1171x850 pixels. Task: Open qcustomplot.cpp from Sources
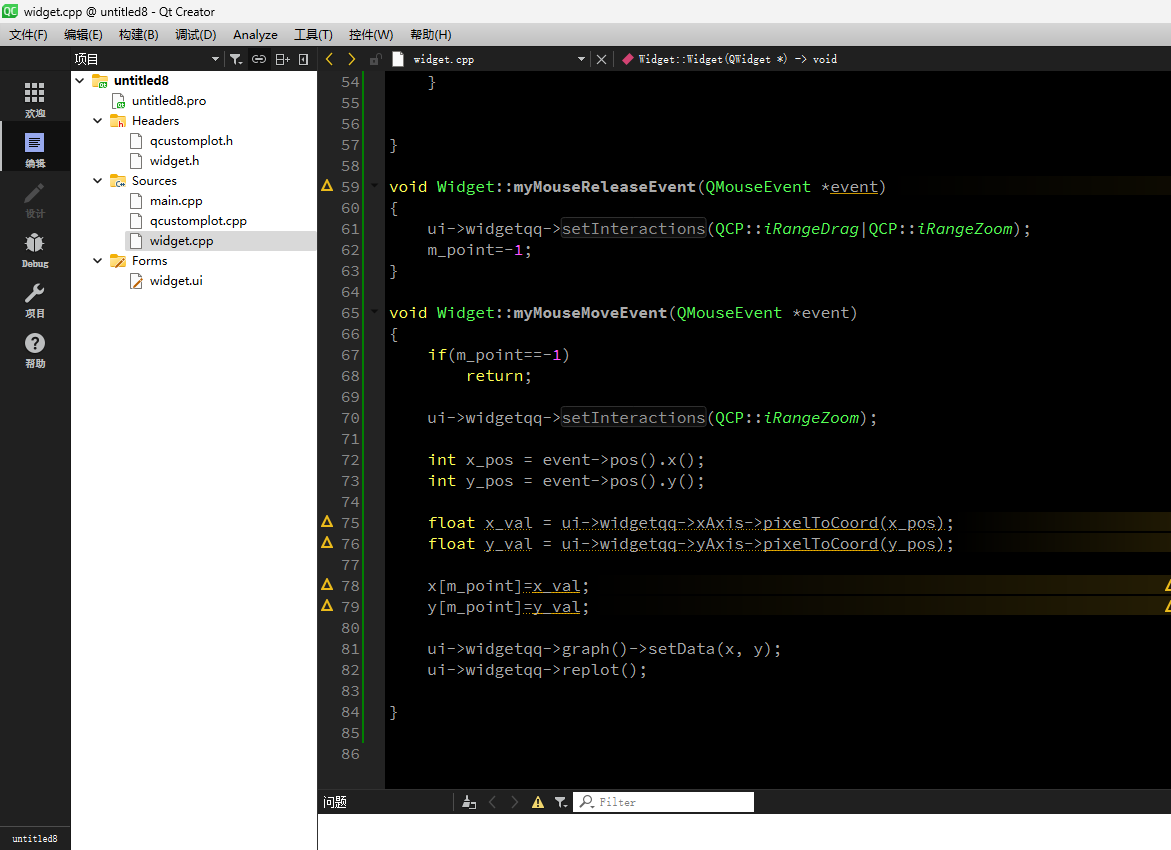(x=198, y=220)
